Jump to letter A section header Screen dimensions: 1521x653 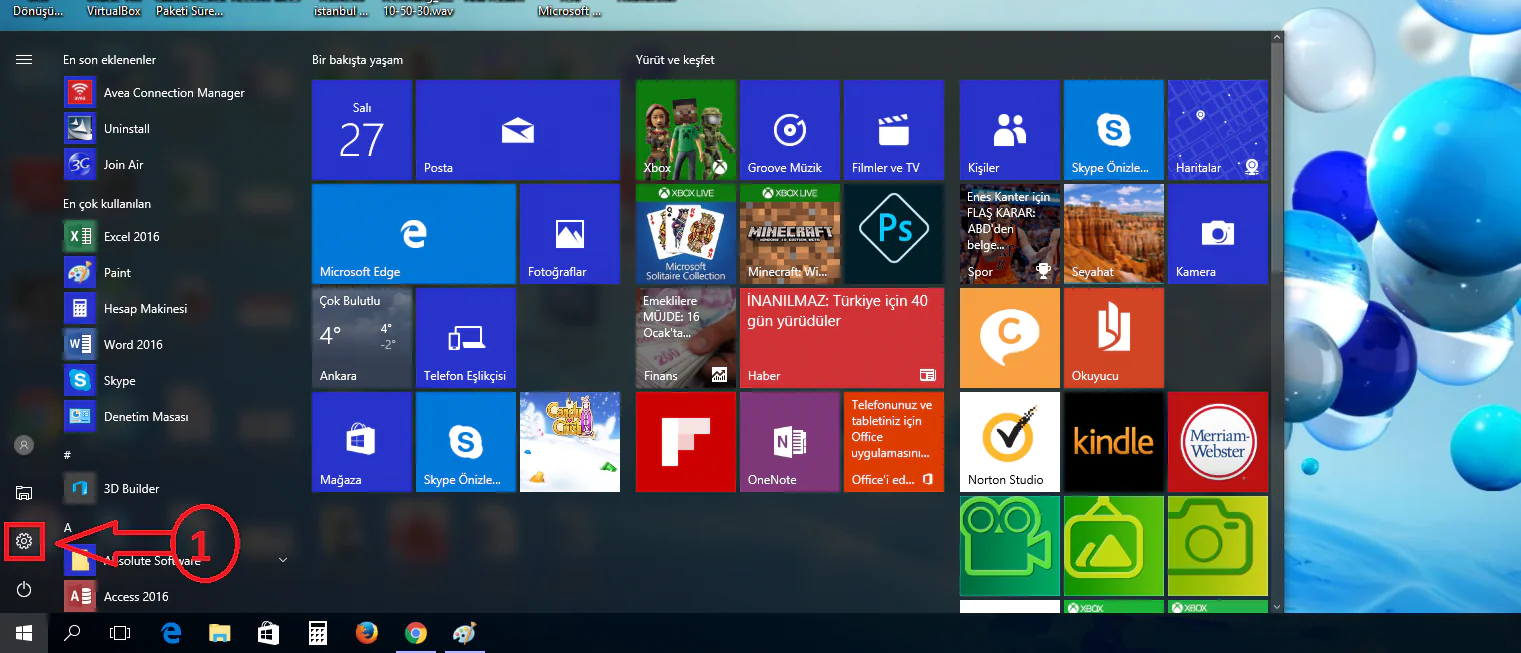[68, 527]
